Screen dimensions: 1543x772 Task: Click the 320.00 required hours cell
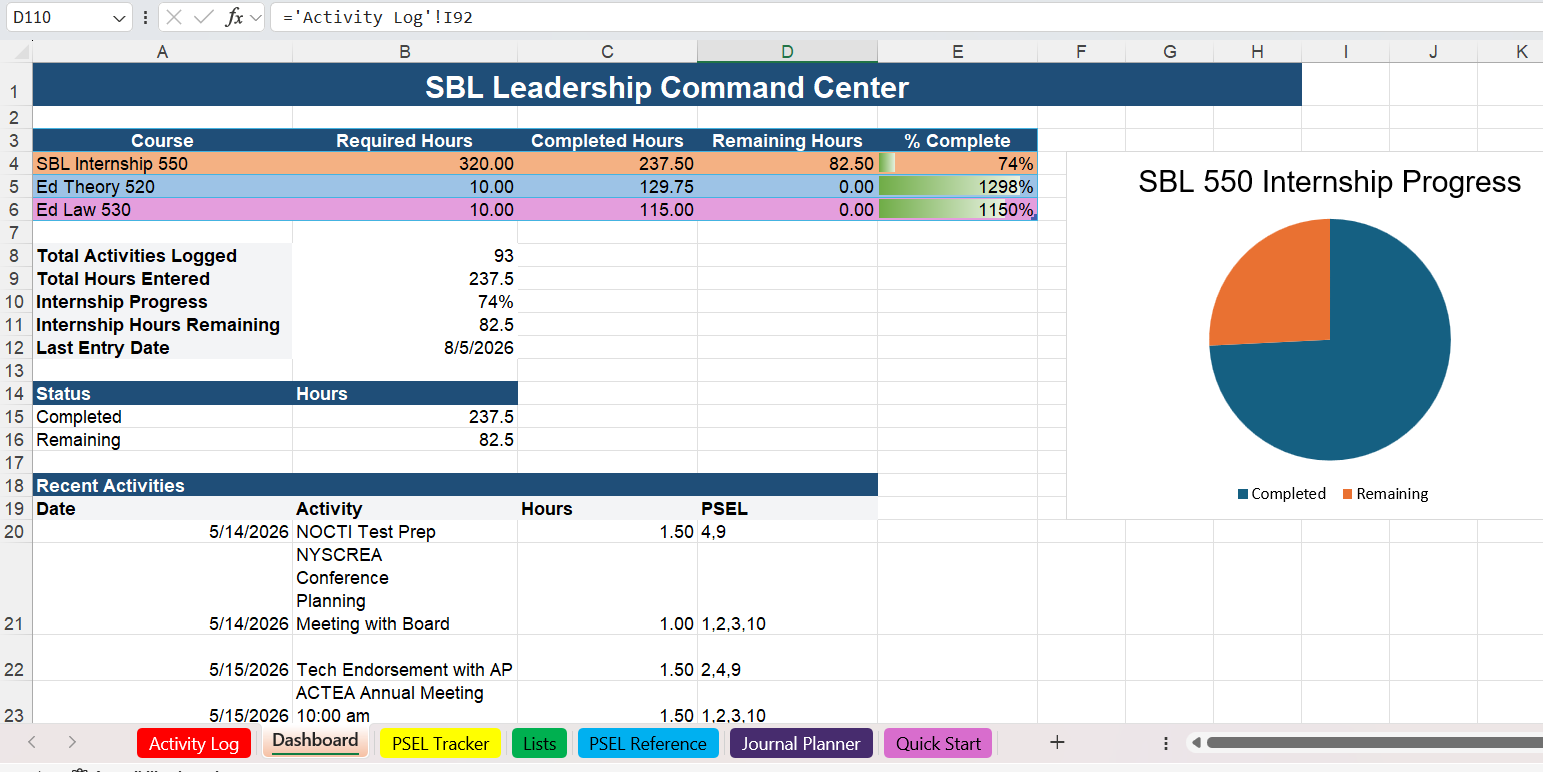(x=405, y=163)
